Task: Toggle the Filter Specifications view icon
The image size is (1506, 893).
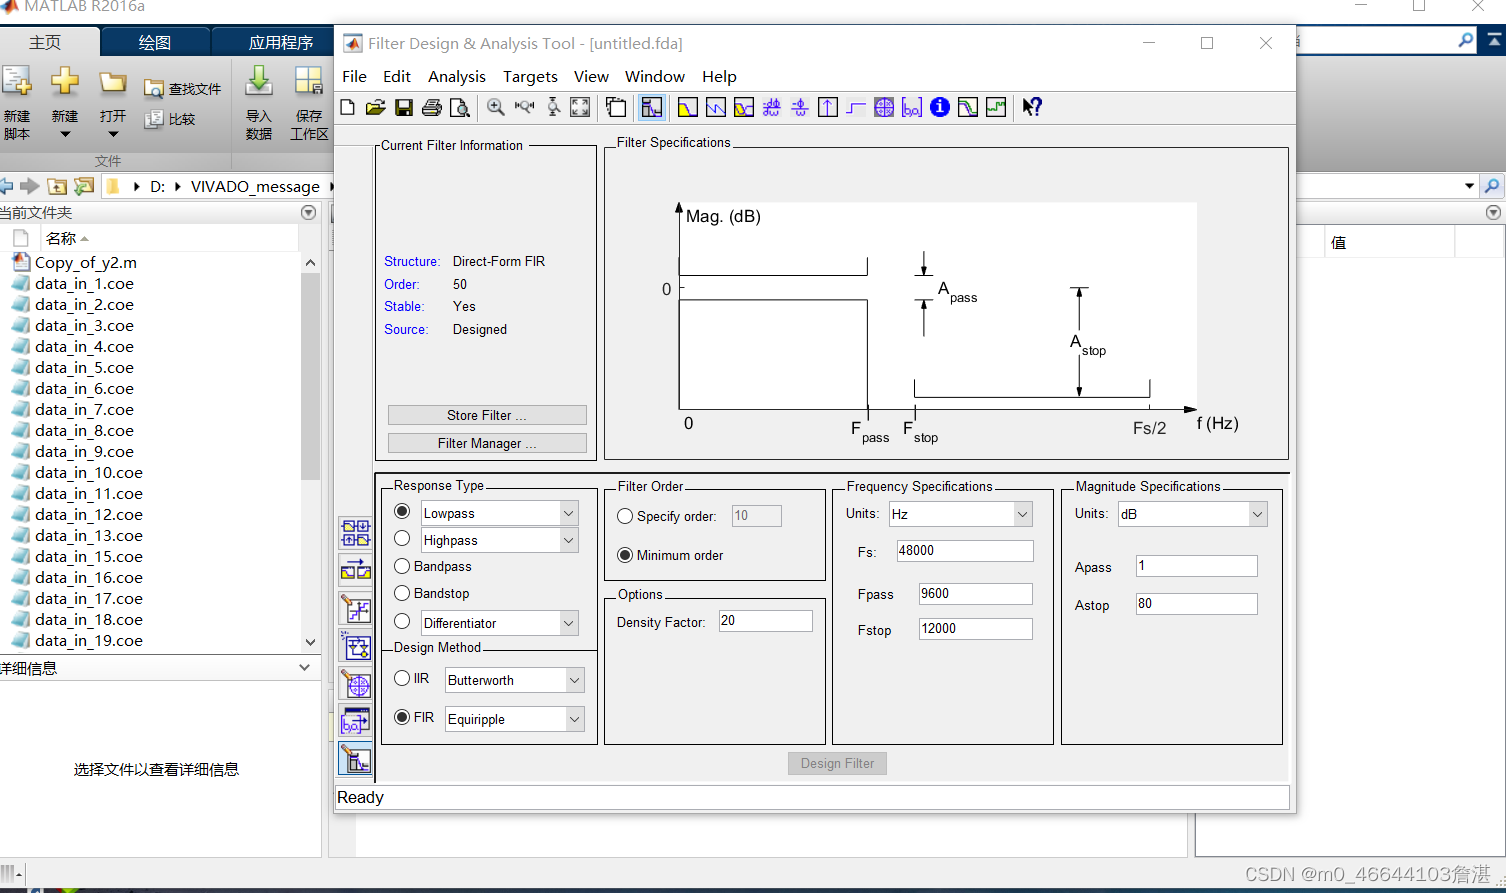Action: coord(652,107)
